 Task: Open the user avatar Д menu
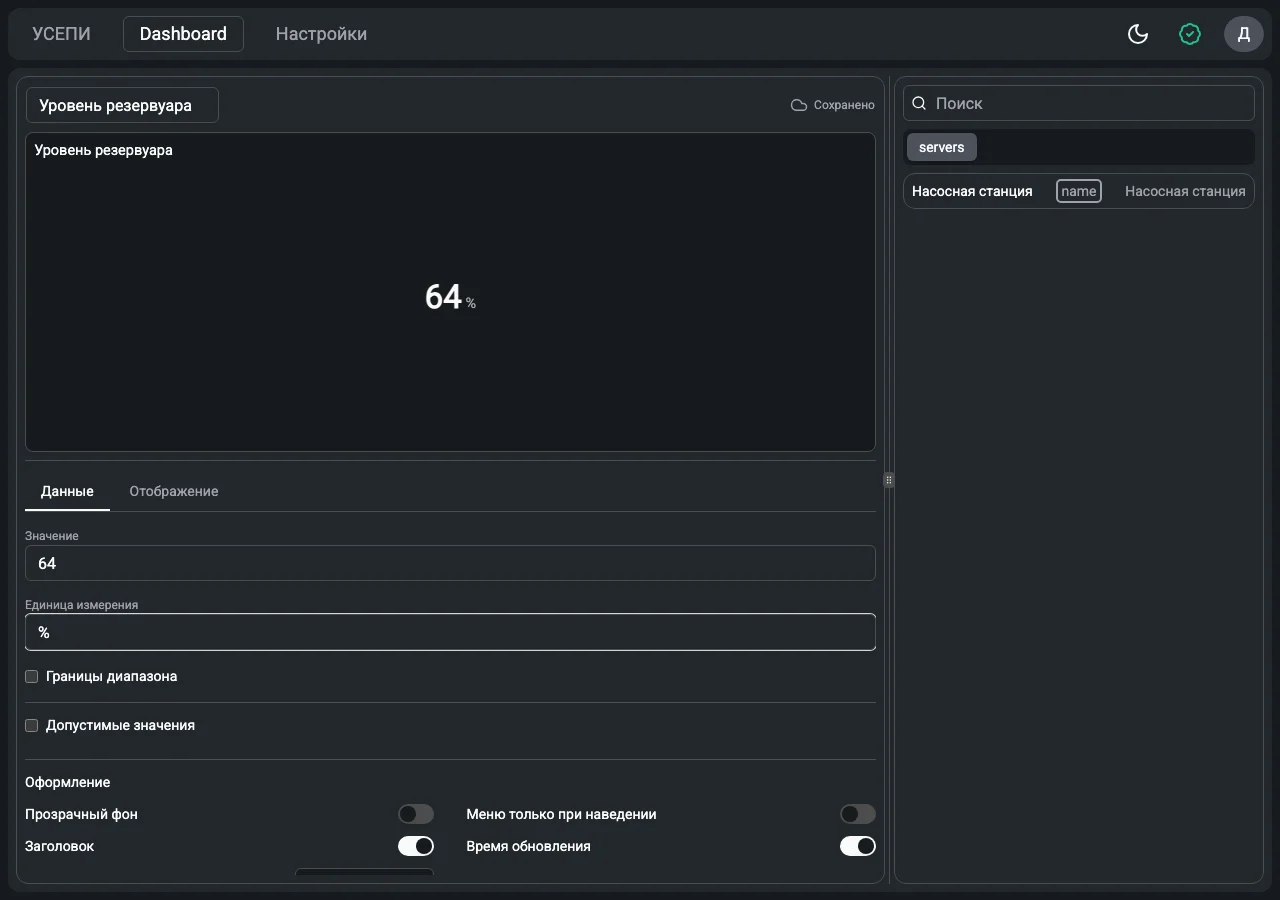pyautogui.click(x=1244, y=34)
